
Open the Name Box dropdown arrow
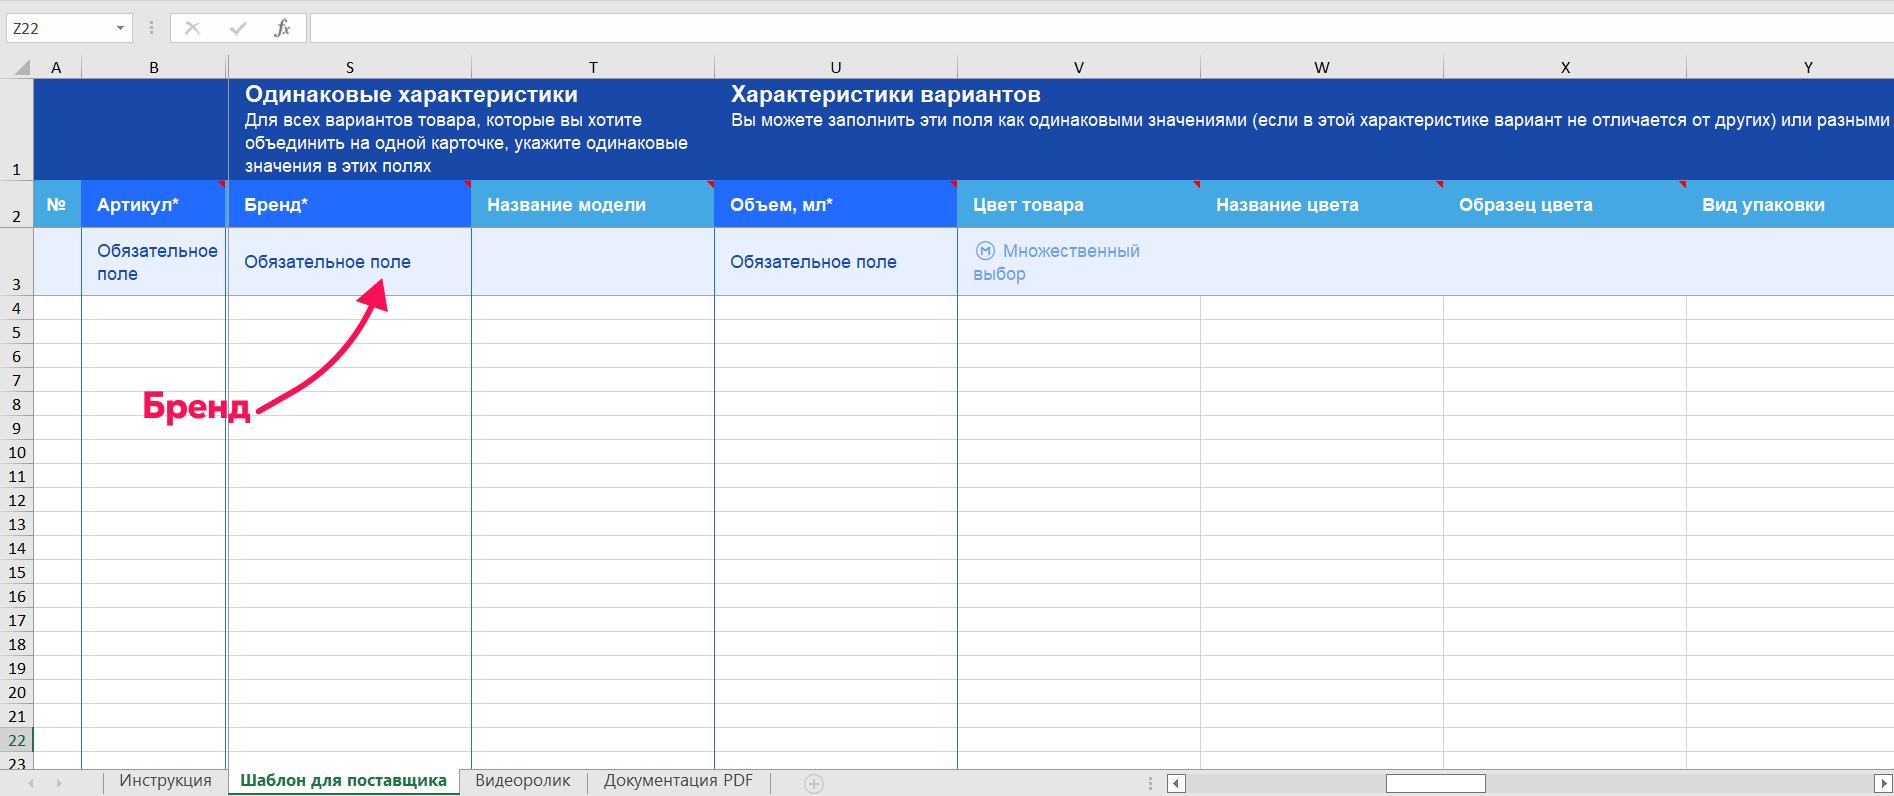coord(120,28)
